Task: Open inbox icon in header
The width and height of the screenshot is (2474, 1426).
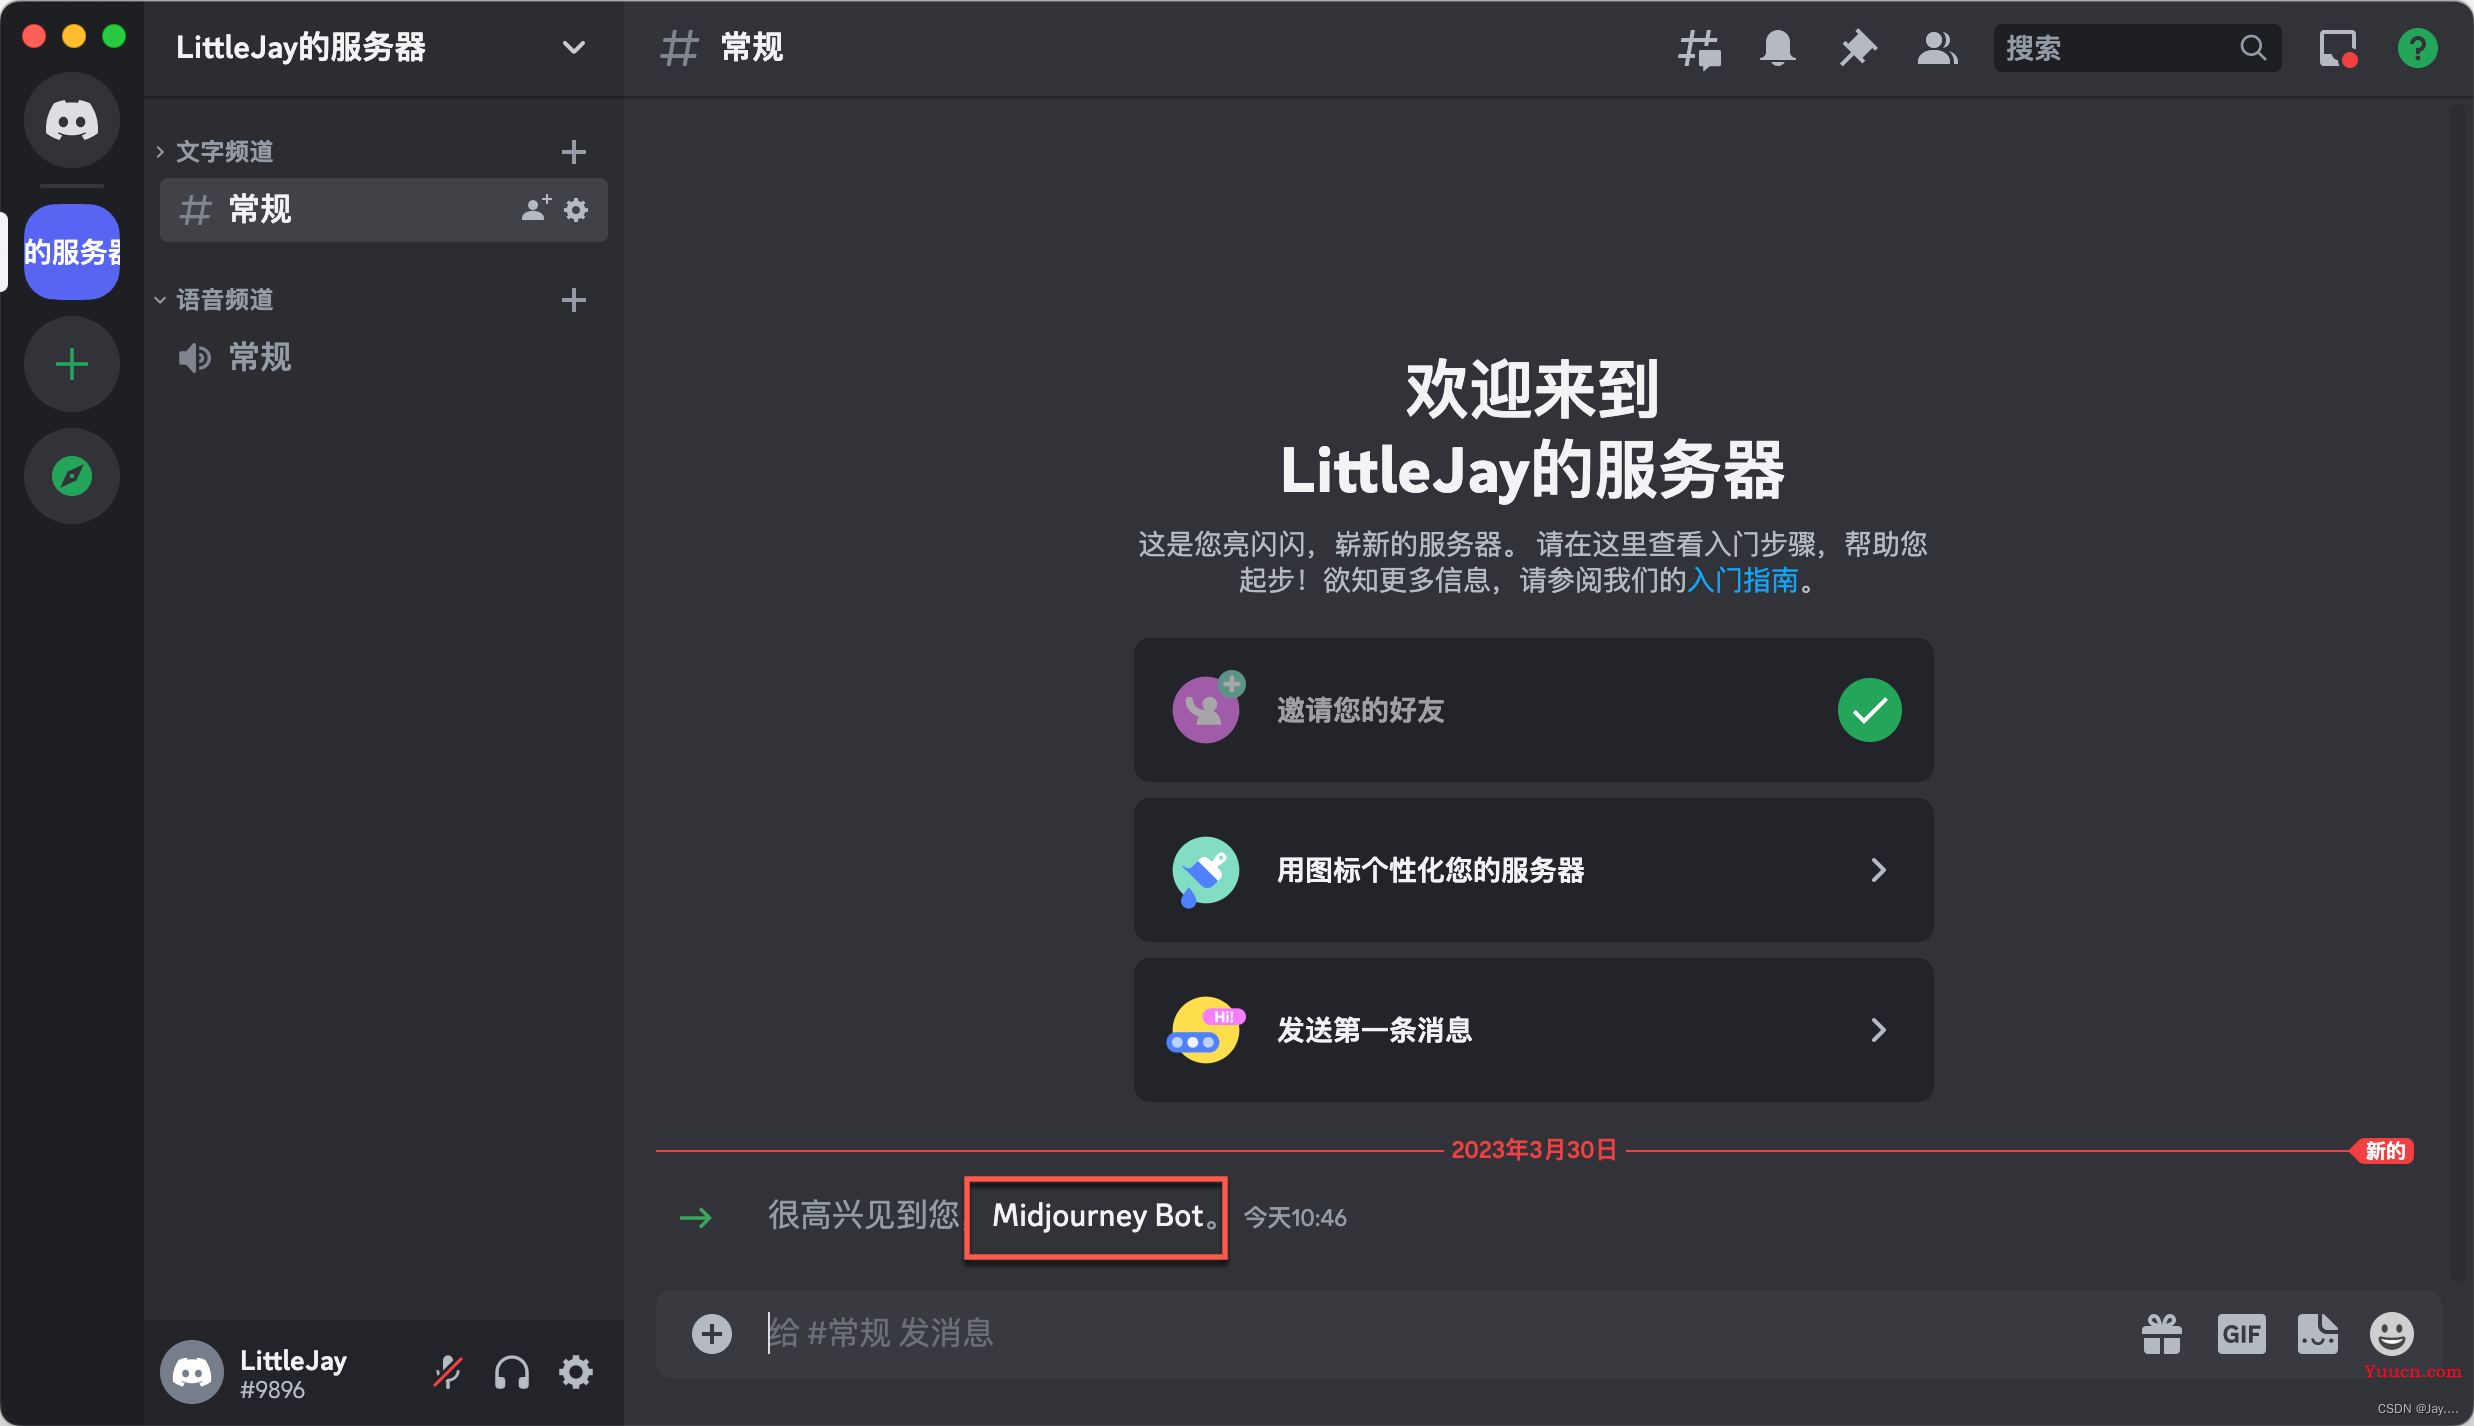Action: [2338, 48]
